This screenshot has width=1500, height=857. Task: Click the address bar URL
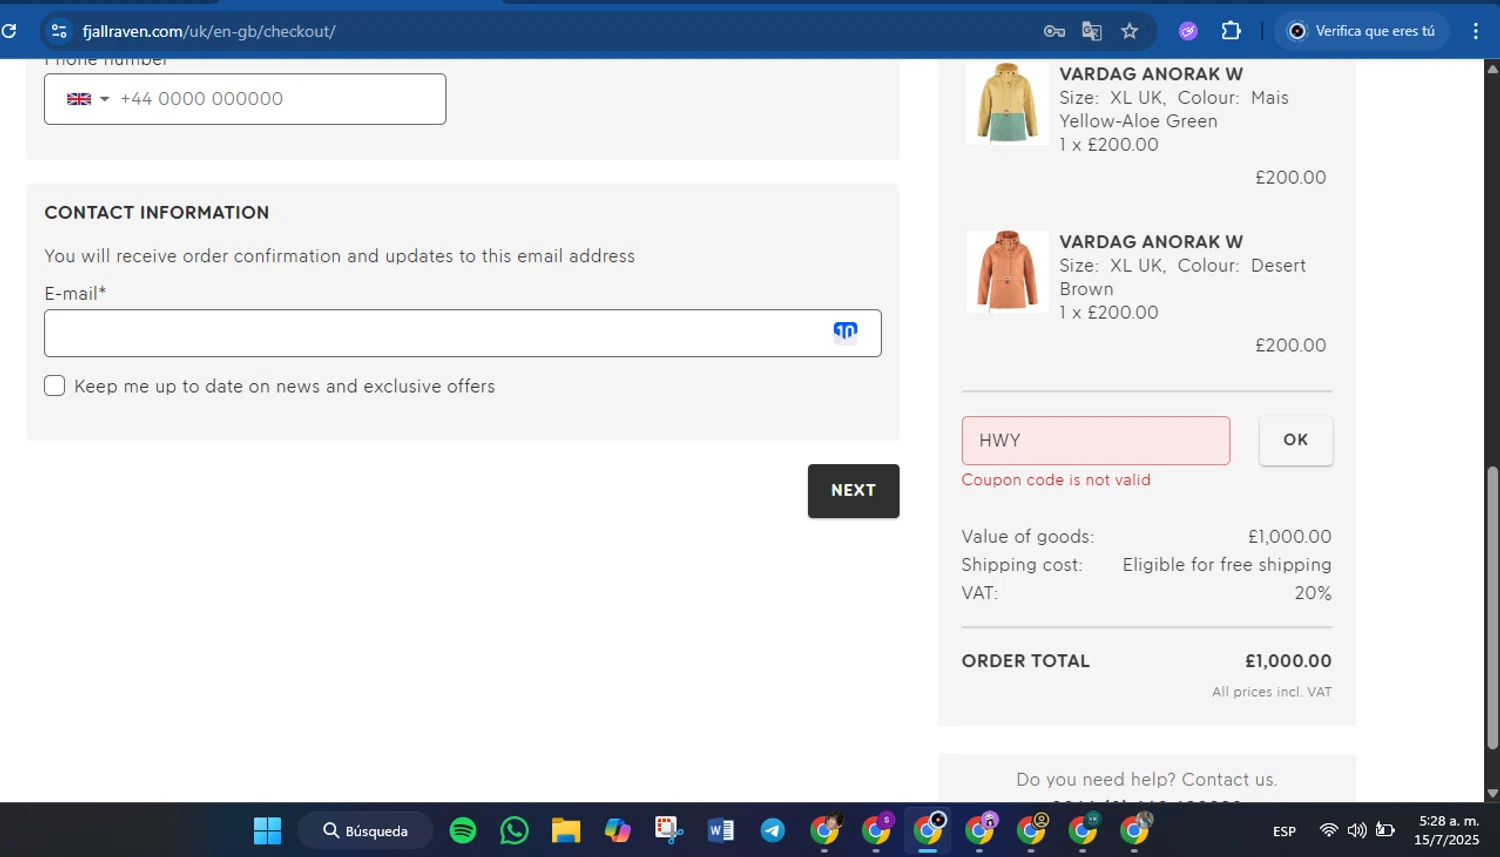209,31
